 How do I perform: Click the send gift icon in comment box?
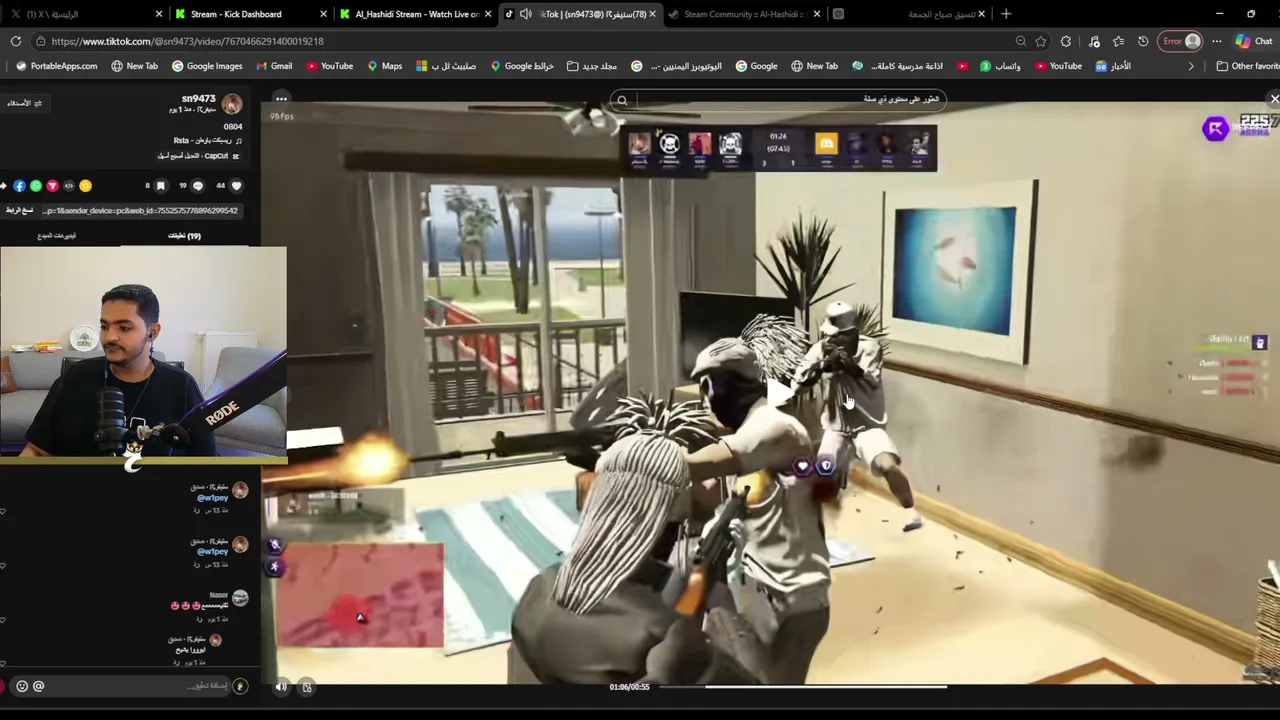[240, 686]
